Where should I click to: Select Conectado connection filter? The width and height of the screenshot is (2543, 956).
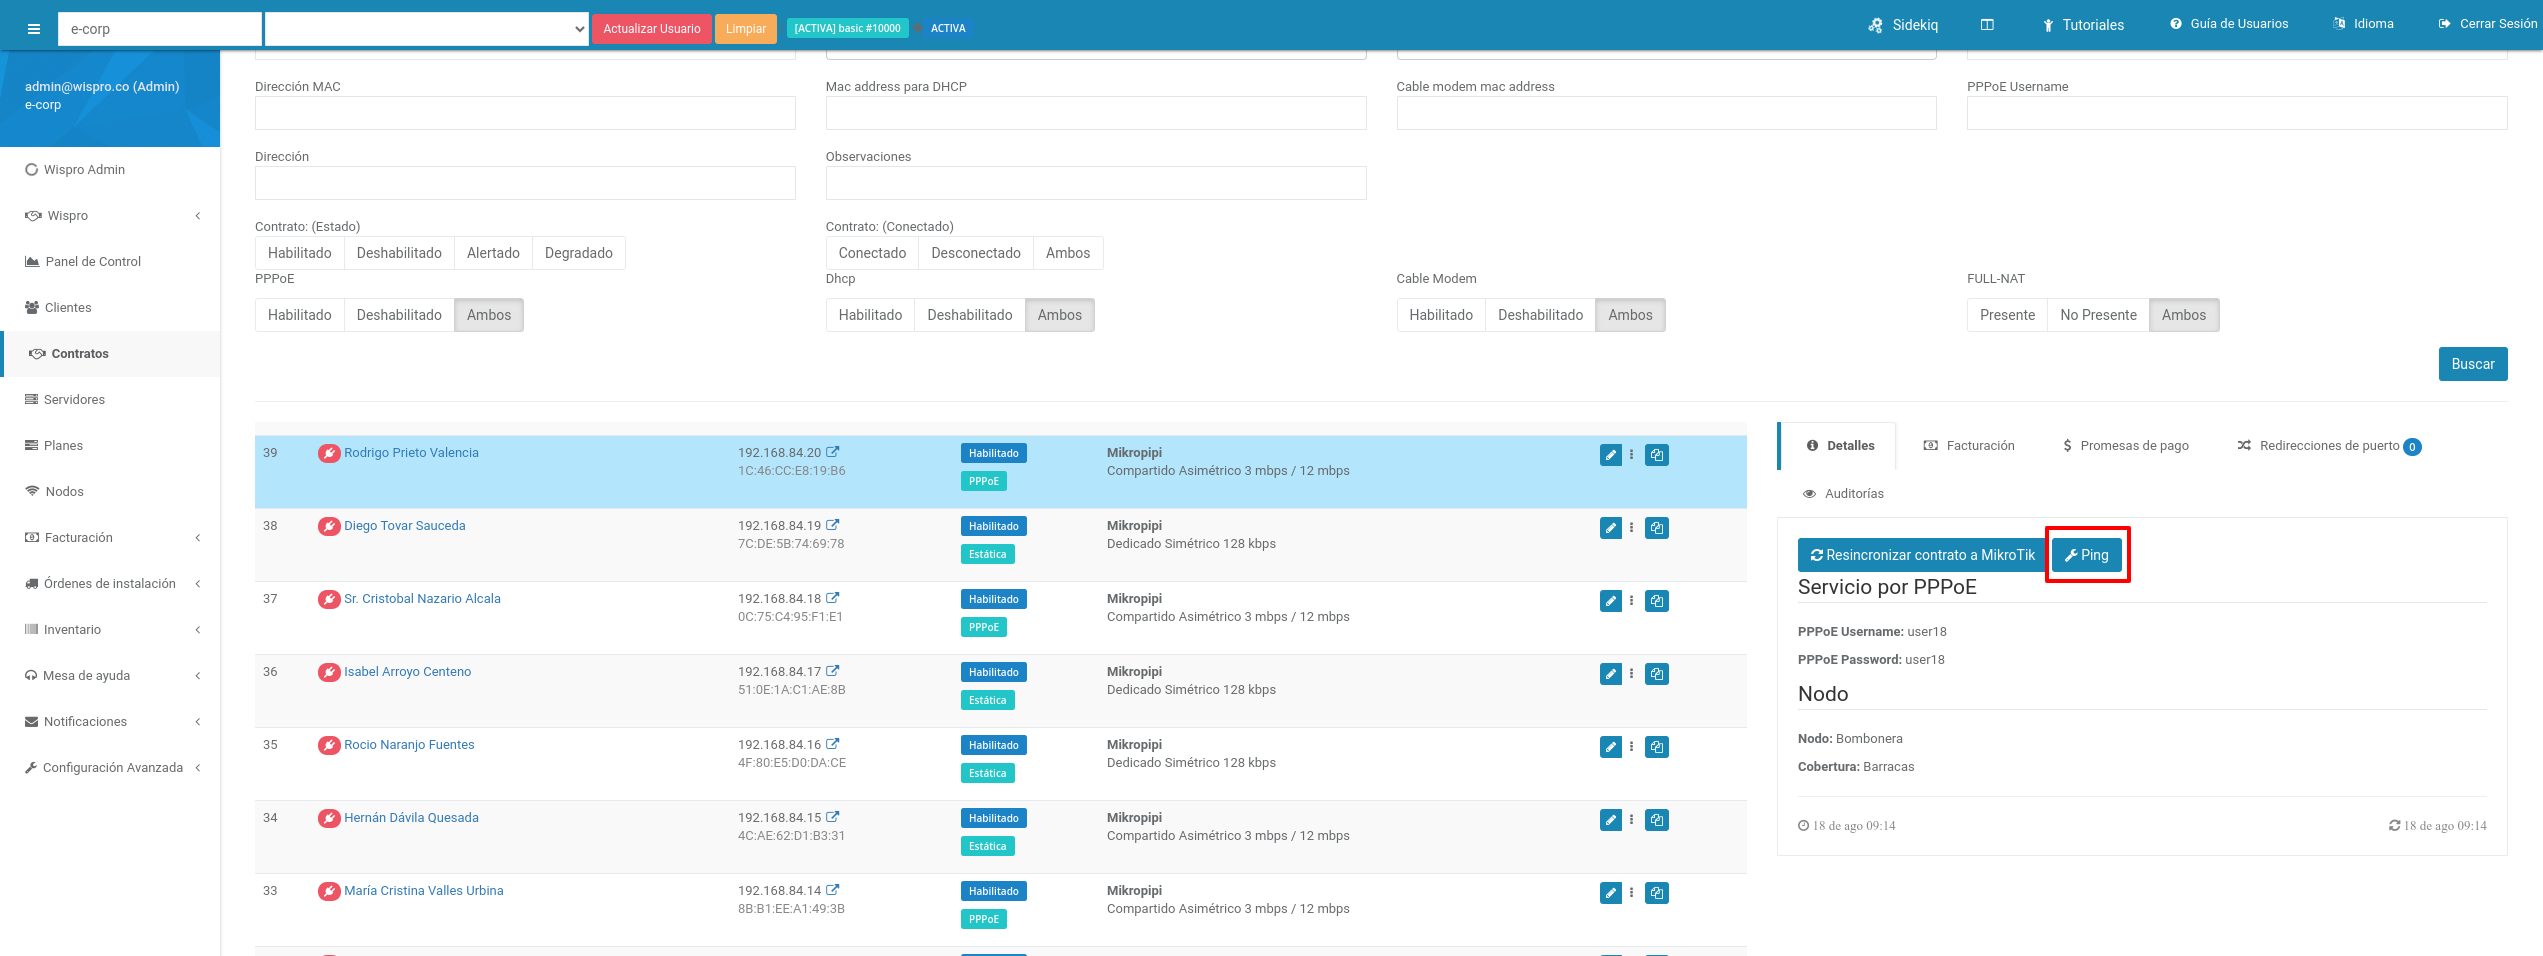point(872,253)
